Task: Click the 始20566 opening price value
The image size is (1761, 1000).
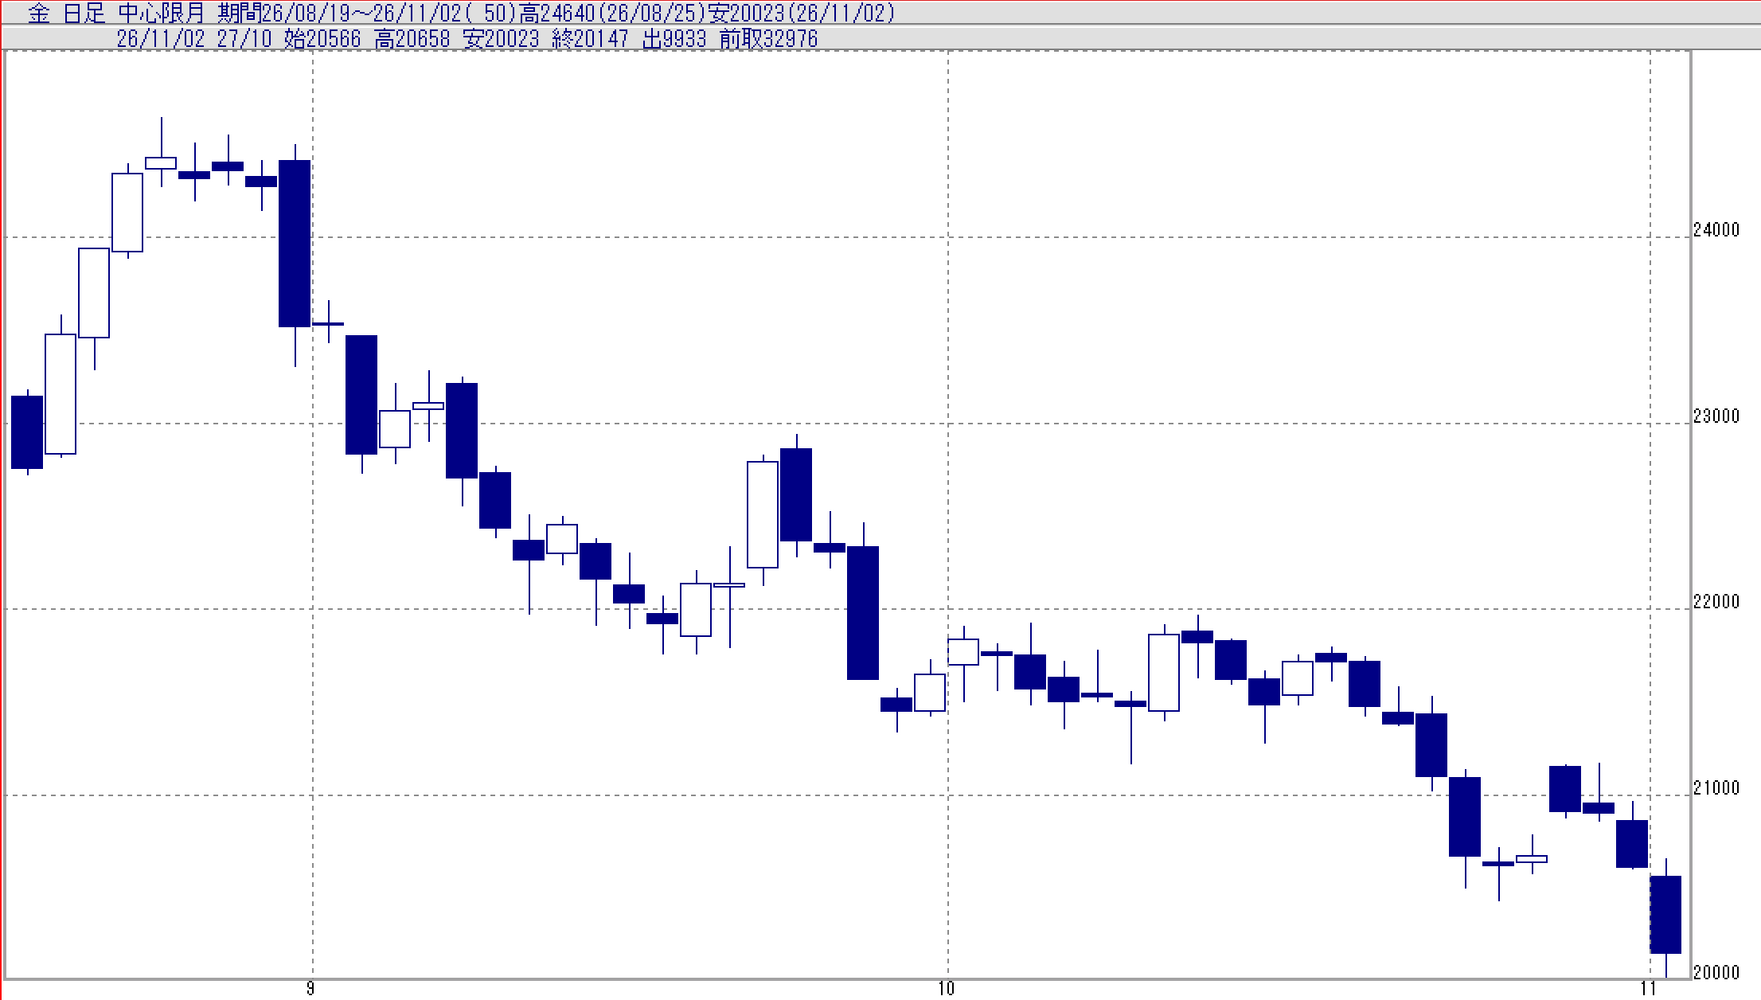Action: 322,39
